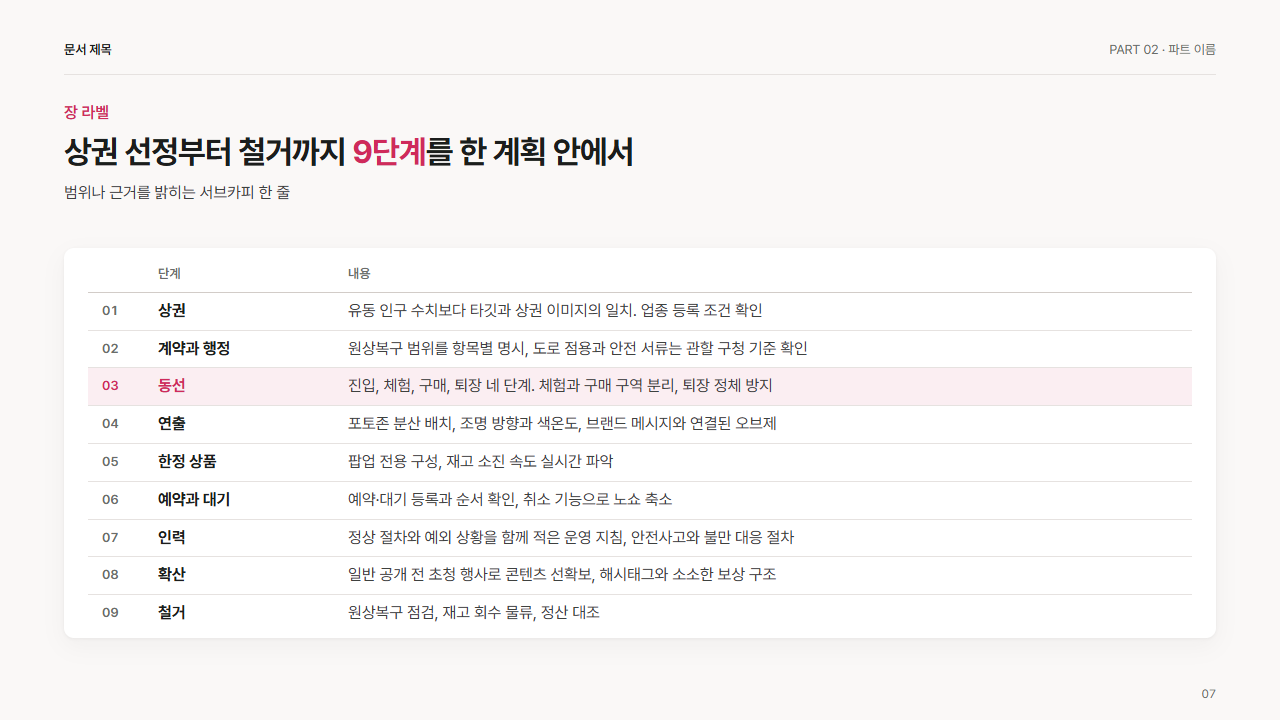Click row number '04'
The image size is (1280, 720).
[110, 424]
